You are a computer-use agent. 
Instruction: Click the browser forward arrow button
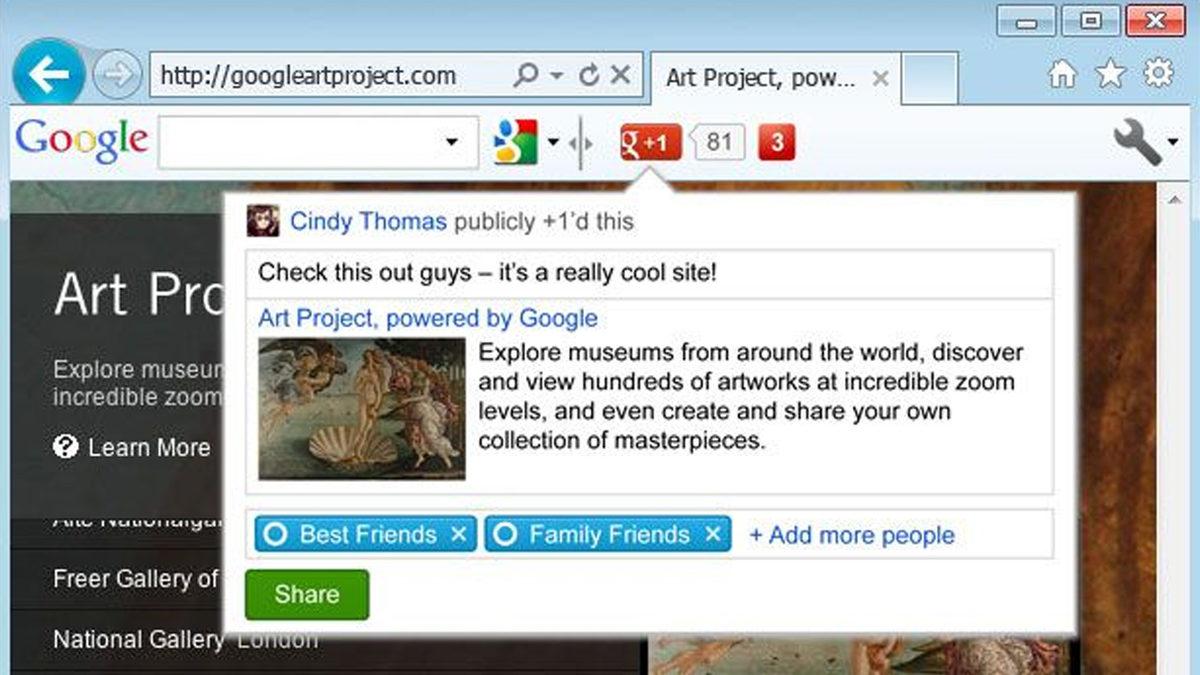click(x=117, y=75)
